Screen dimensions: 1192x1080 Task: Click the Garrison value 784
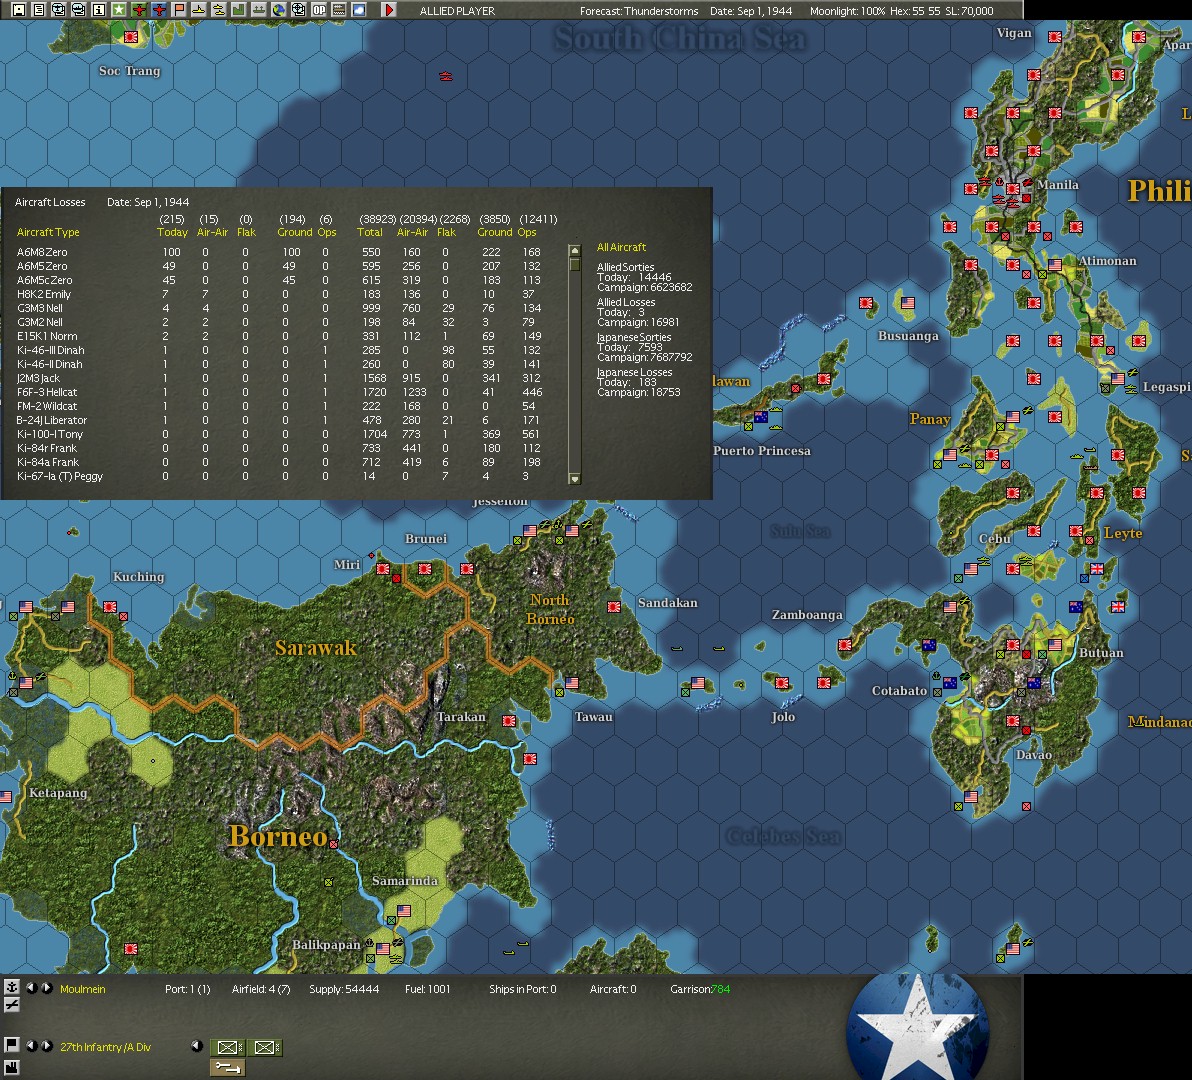720,989
